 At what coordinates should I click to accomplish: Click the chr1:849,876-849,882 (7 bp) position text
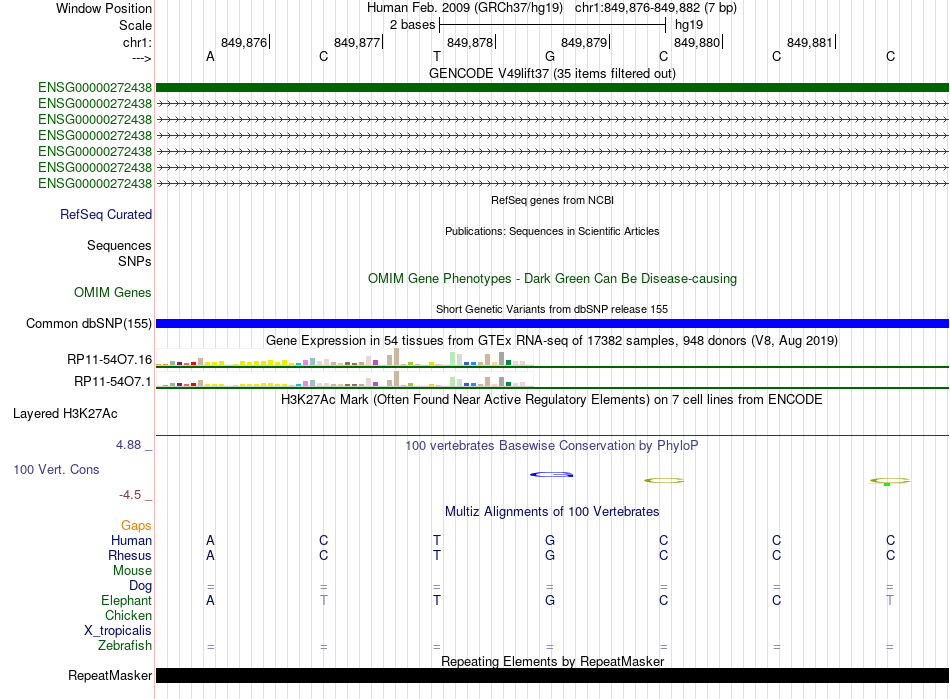(x=656, y=8)
